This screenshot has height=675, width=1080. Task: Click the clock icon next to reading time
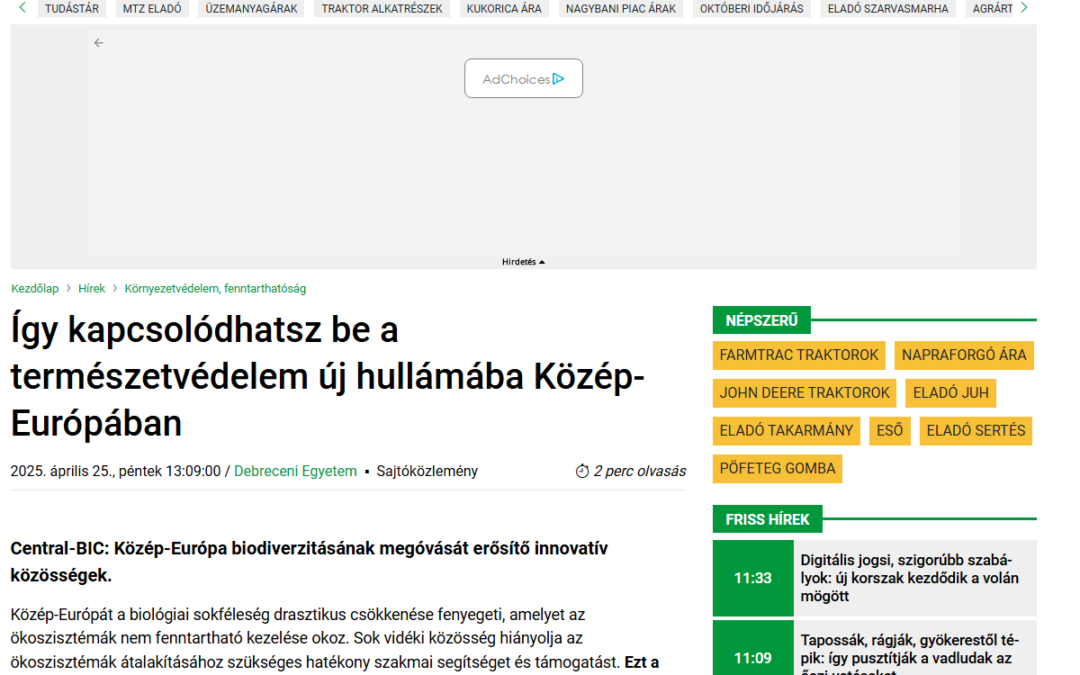pos(582,471)
